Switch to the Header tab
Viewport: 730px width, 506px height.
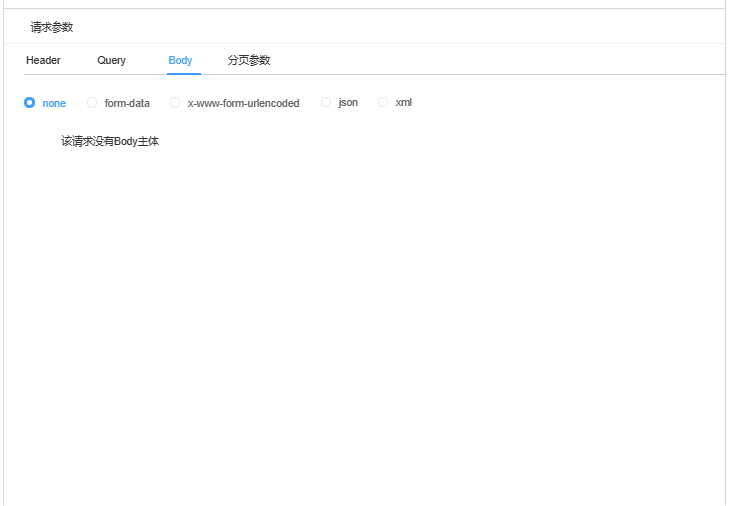[43, 61]
